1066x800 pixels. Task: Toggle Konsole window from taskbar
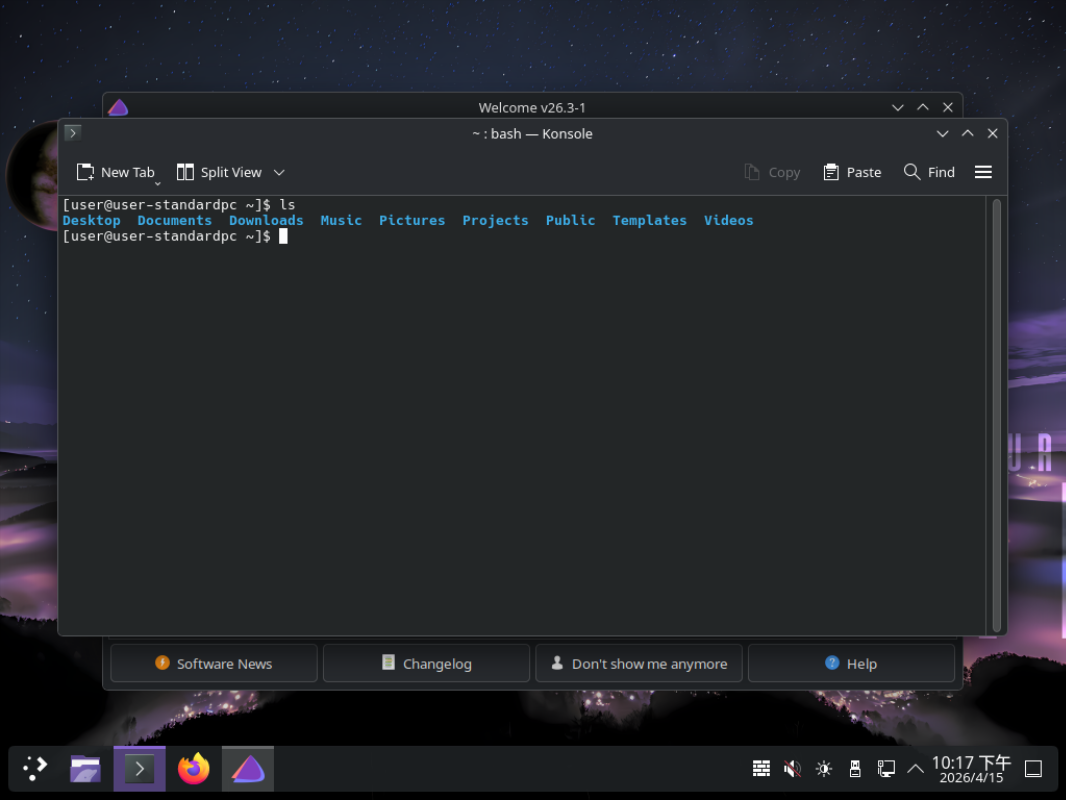coord(139,768)
